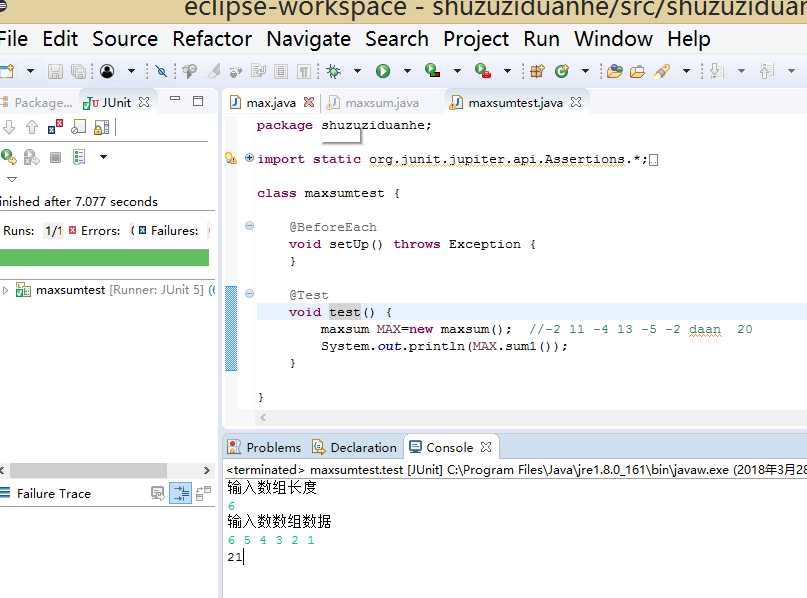The width and height of the screenshot is (807, 598).
Task: Toggle Mark Occurrences highlighter icon
Action: pyautogui.click(x=214, y=71)
